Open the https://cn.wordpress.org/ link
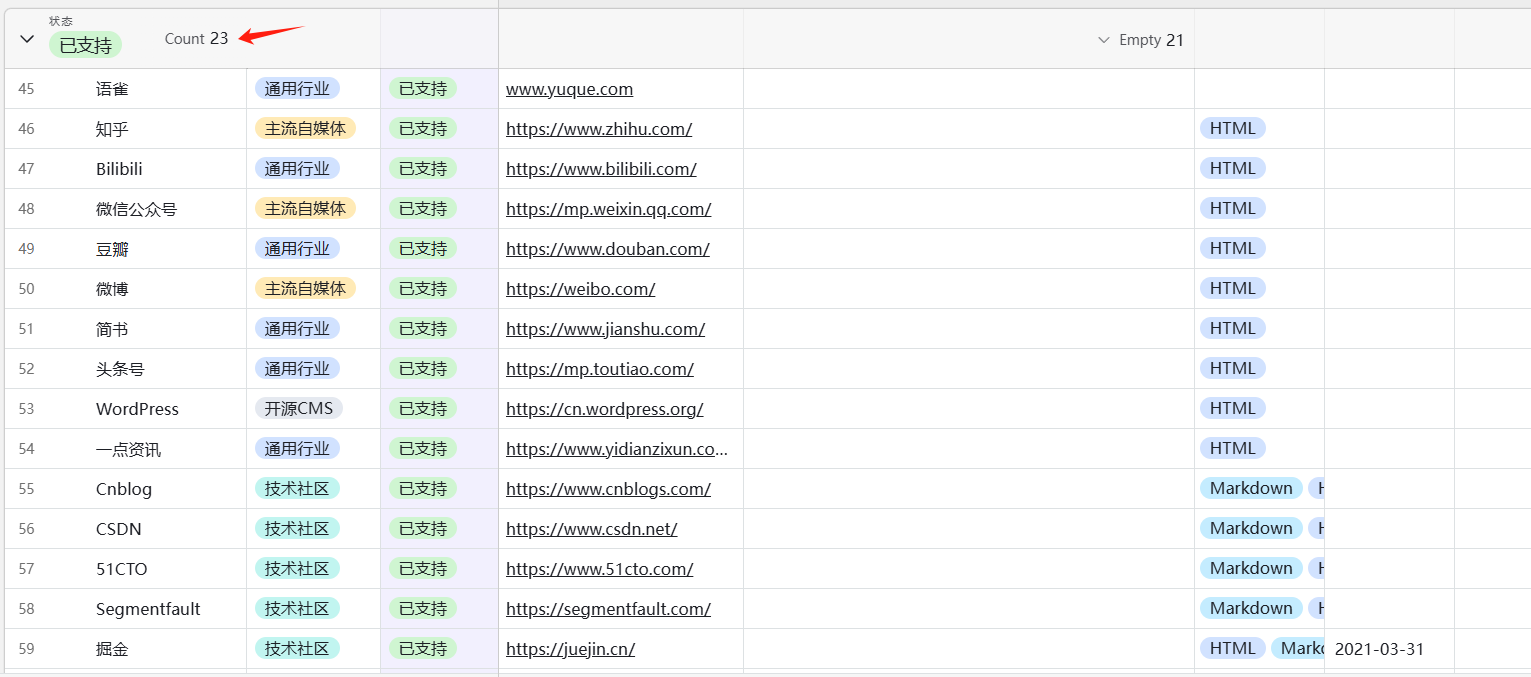This screenshot has height=677, width=1531. [x=604, y=409]
